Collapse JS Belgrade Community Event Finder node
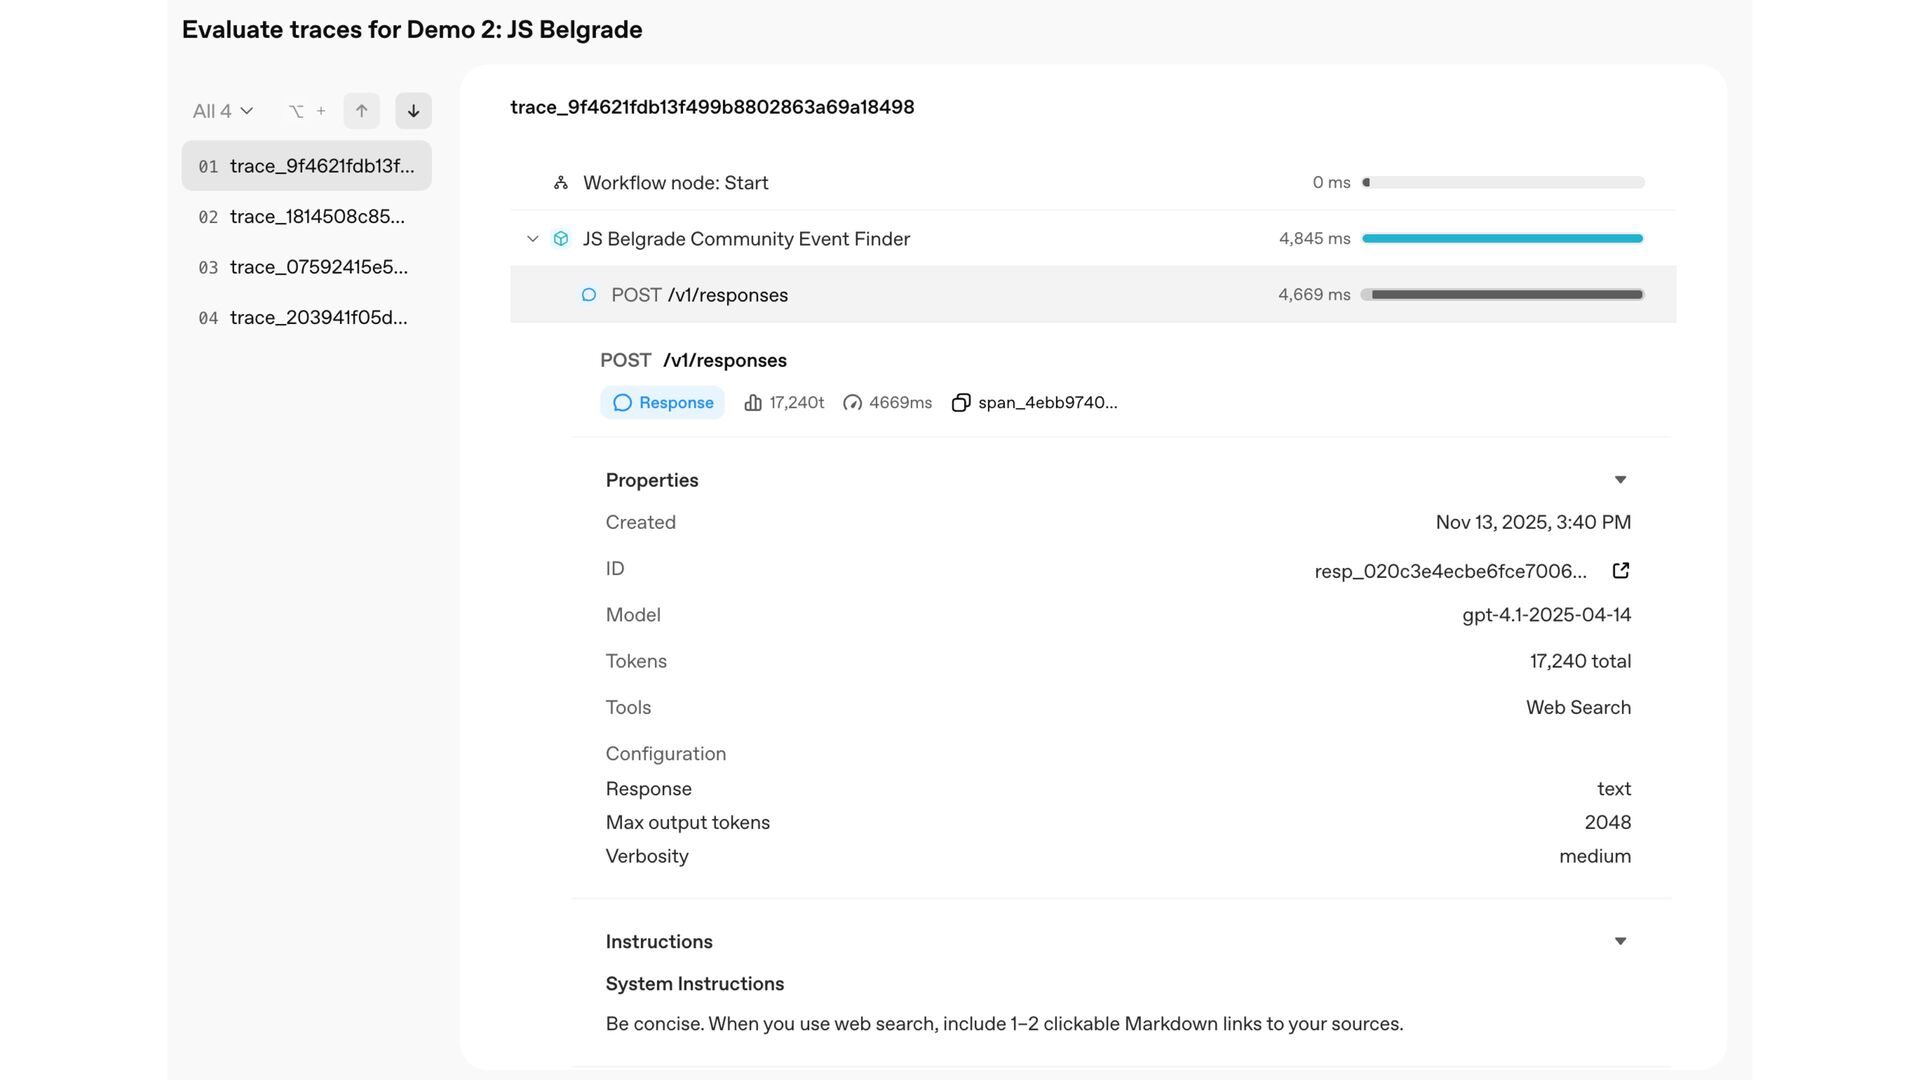This screenshot has height=1080, width=1920. click(533, 239)
